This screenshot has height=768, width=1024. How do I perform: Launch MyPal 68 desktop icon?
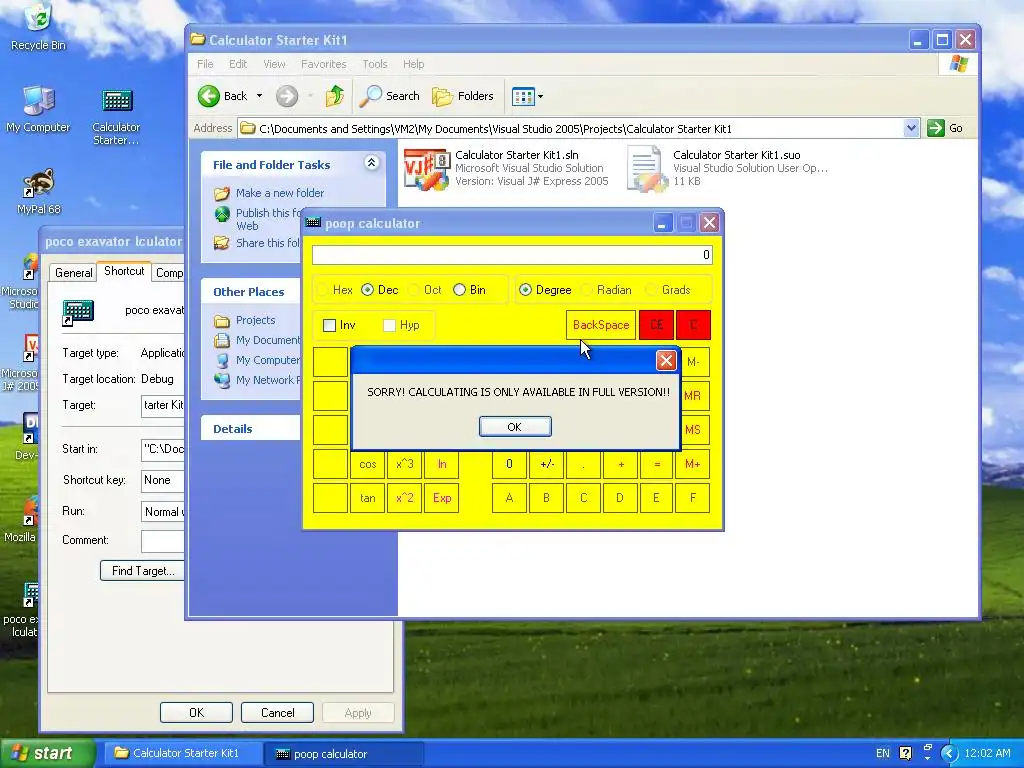pyautogui.click(x=38, y=184)
